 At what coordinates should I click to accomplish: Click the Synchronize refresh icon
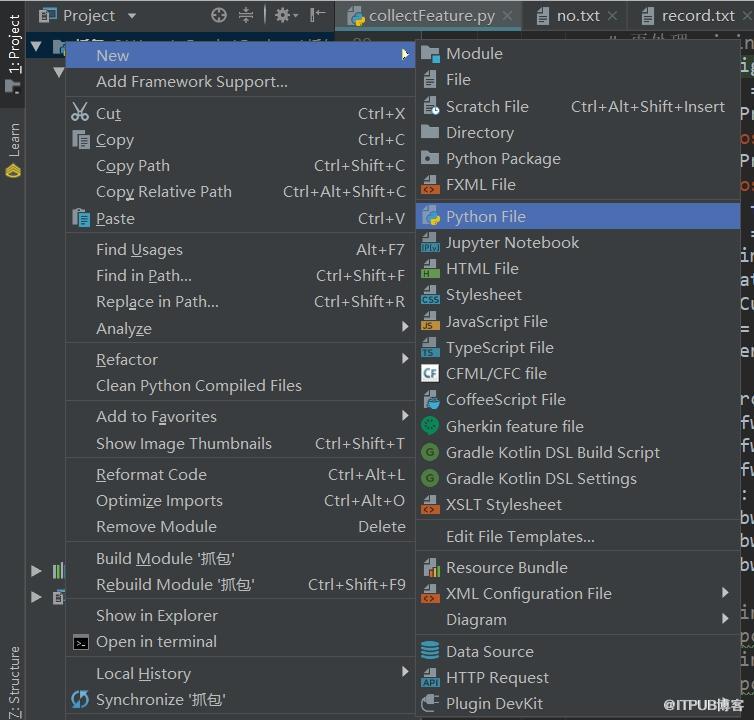[80, 699]
